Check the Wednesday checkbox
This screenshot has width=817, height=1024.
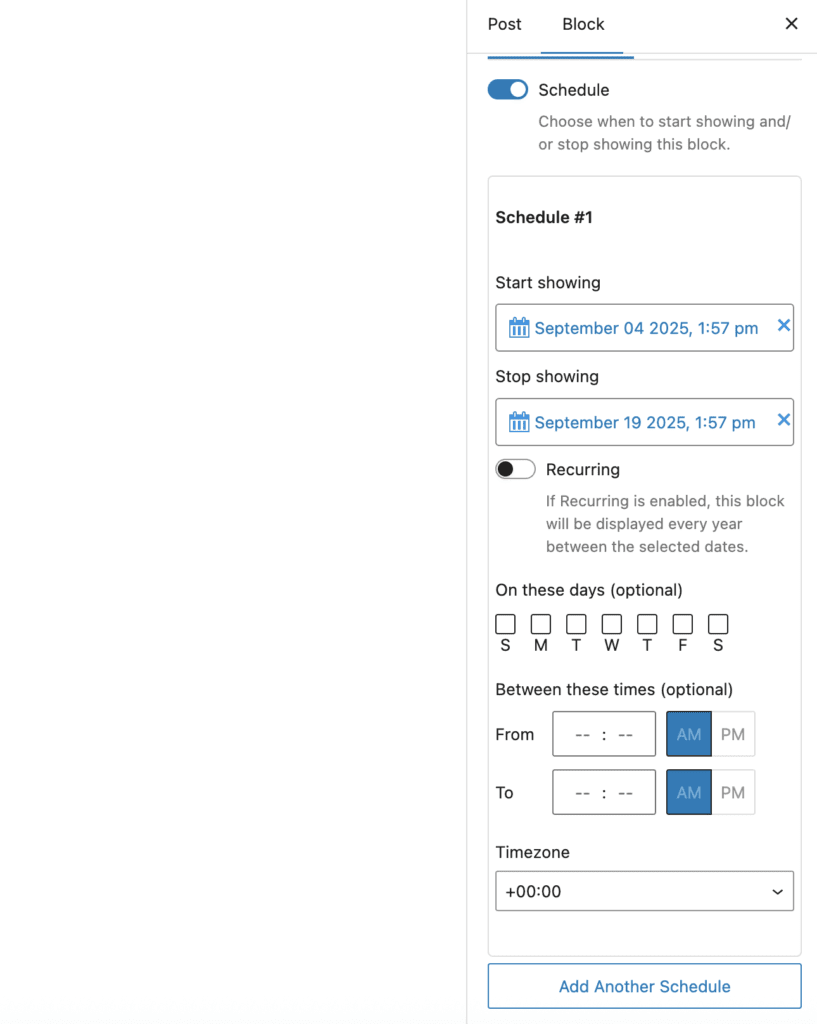pyautogui.click(x=612, y=624)
